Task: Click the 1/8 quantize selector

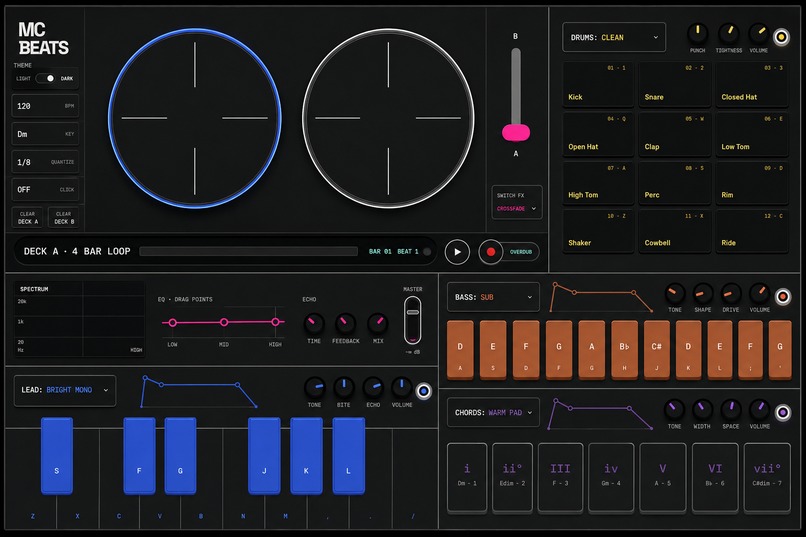Action: coord(45,162)
